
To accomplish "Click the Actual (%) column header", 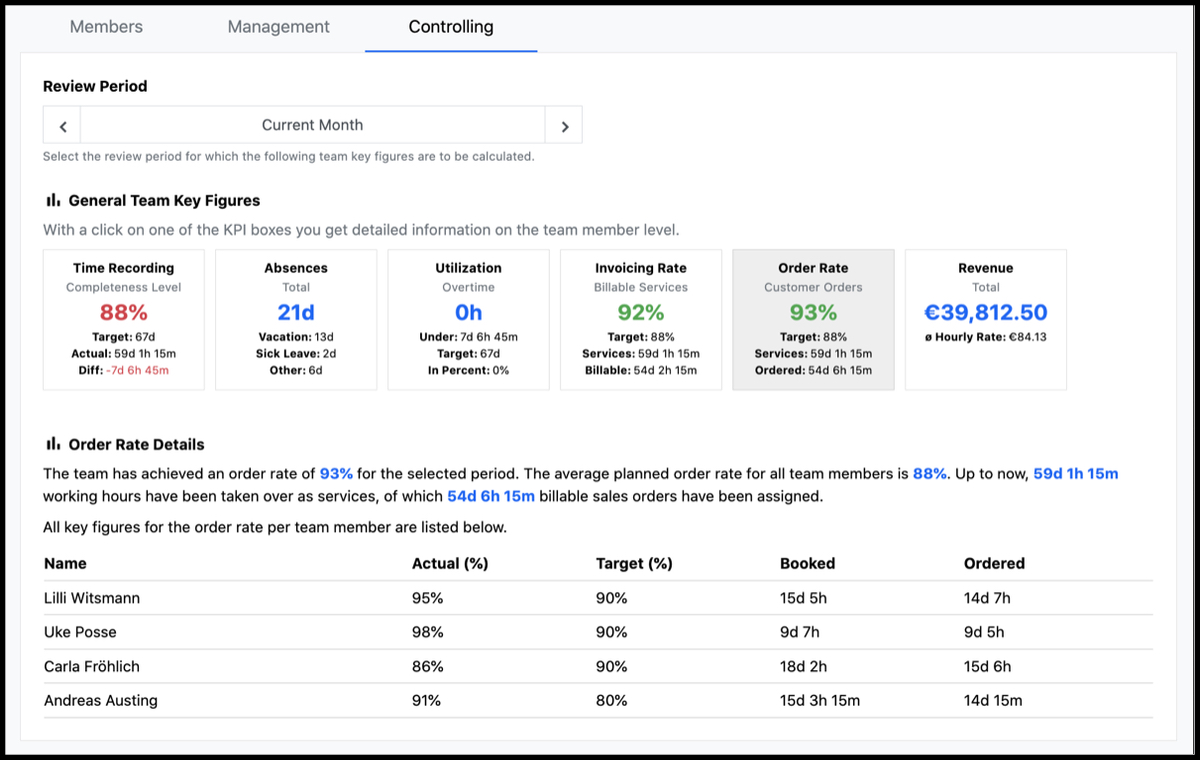I will [x=450, y=563].
